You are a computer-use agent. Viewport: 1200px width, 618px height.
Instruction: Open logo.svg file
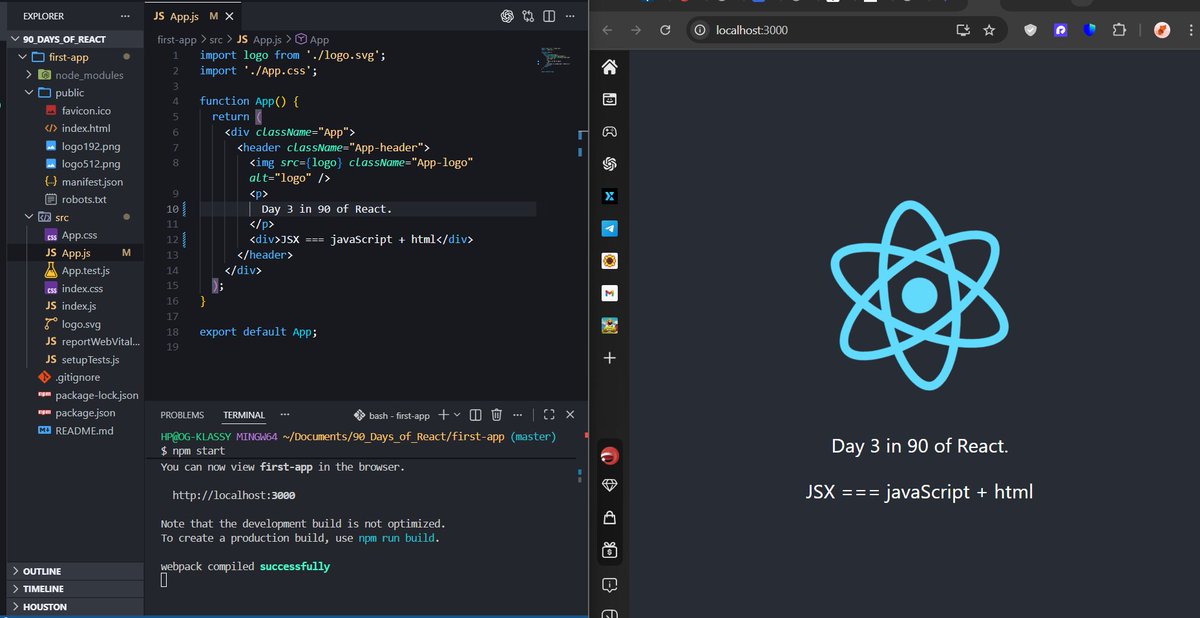82,324
